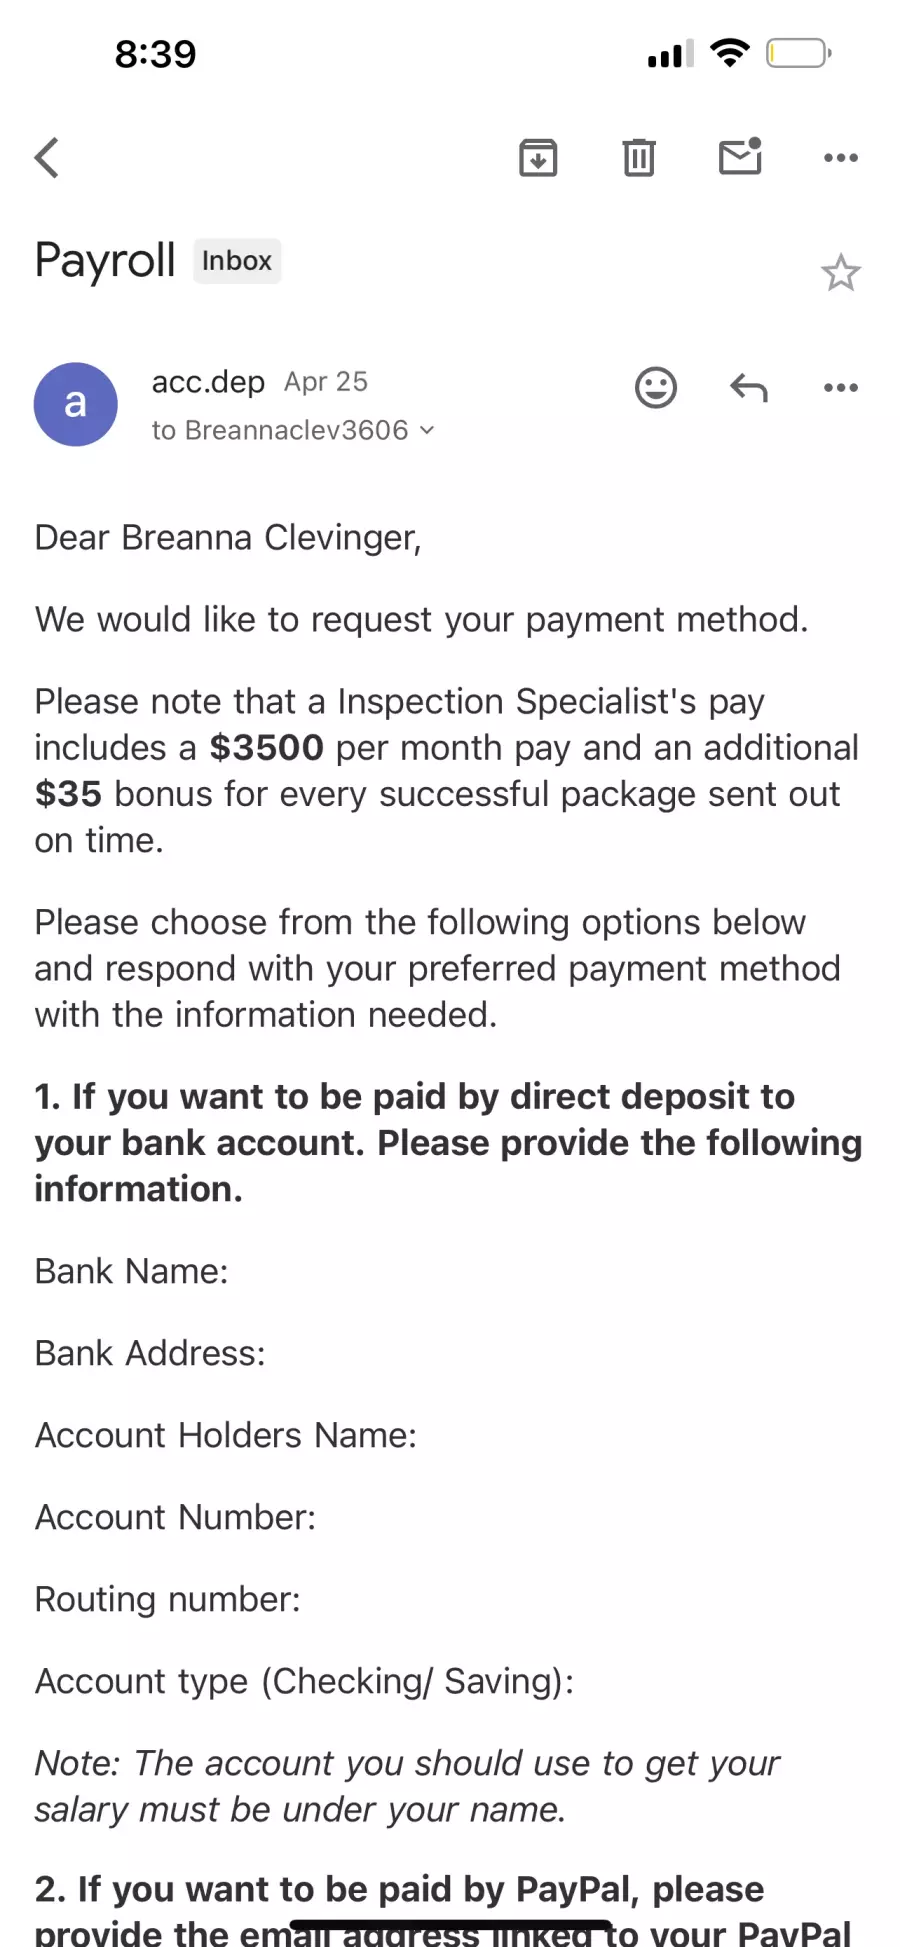
Task: Add an emoji reaction with the smiley icon
Action: (x=656, y=388)
